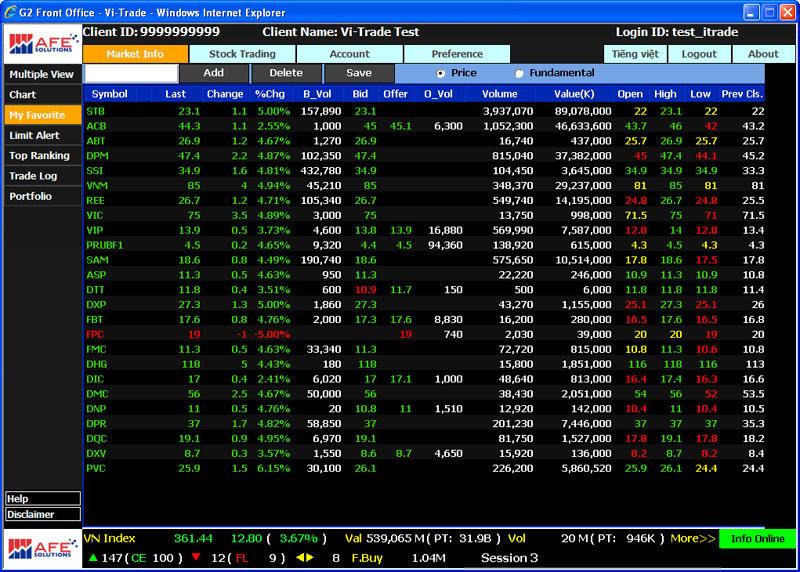Sort by Volume column header
The height and width of the screenshot is (572, 800).
500,94
